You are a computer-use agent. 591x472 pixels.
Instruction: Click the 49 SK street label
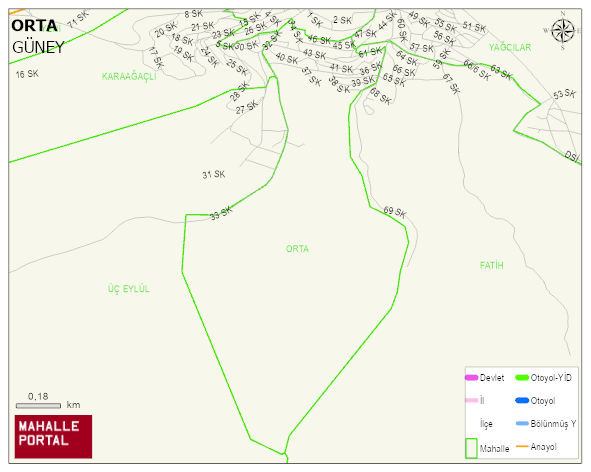pos(418,19)
